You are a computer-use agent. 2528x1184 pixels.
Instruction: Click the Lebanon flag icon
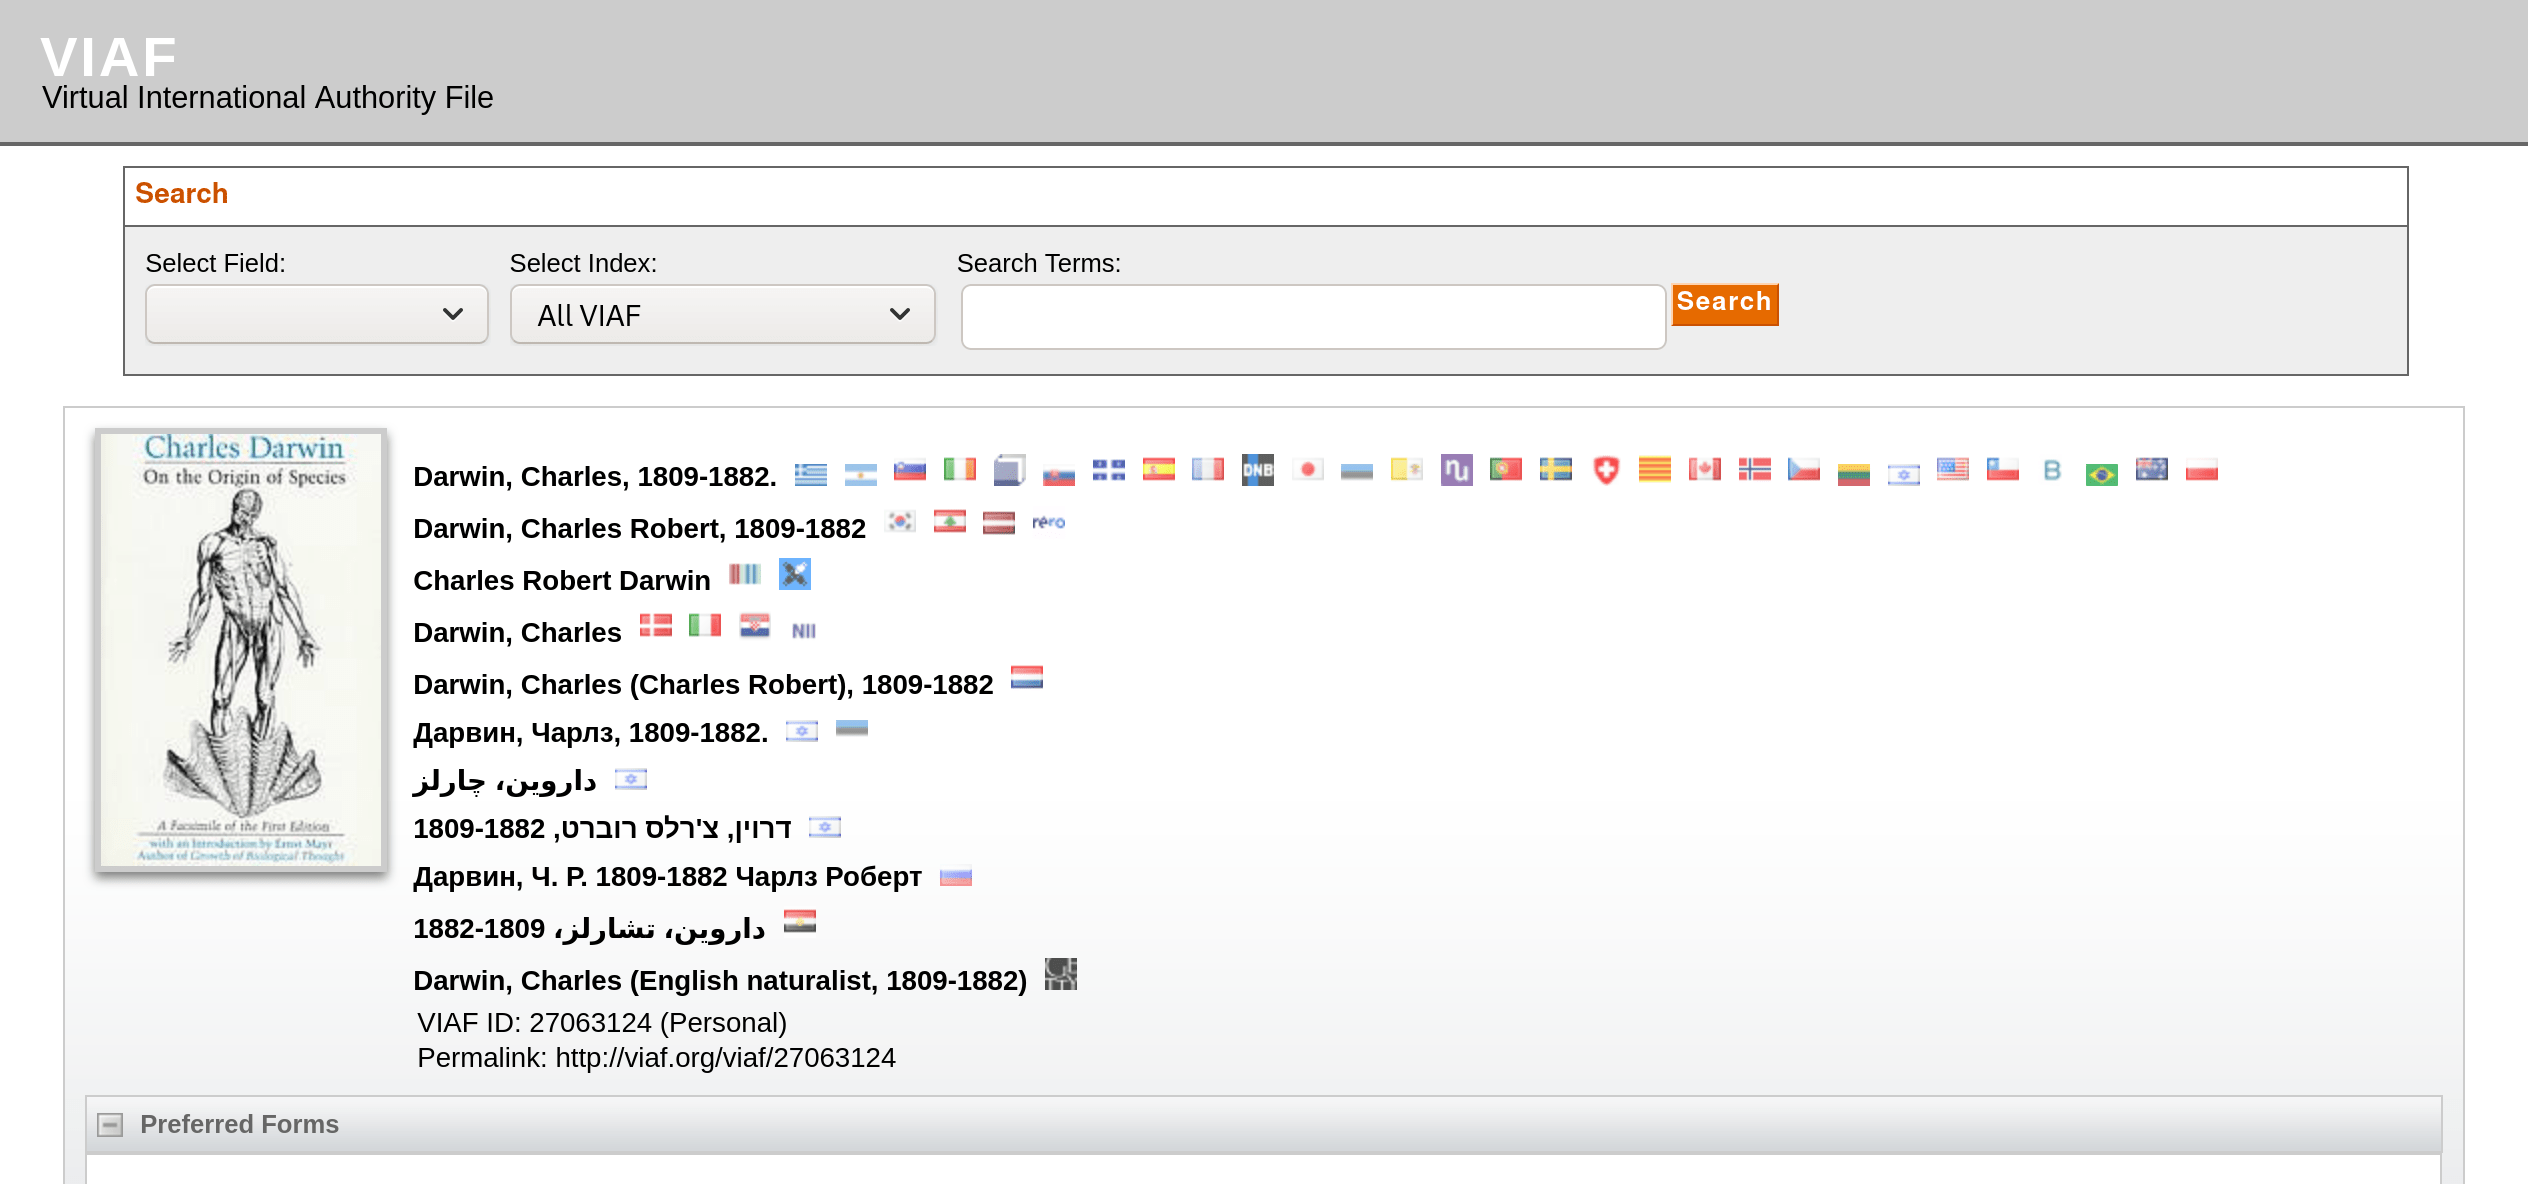click(949, 521)
